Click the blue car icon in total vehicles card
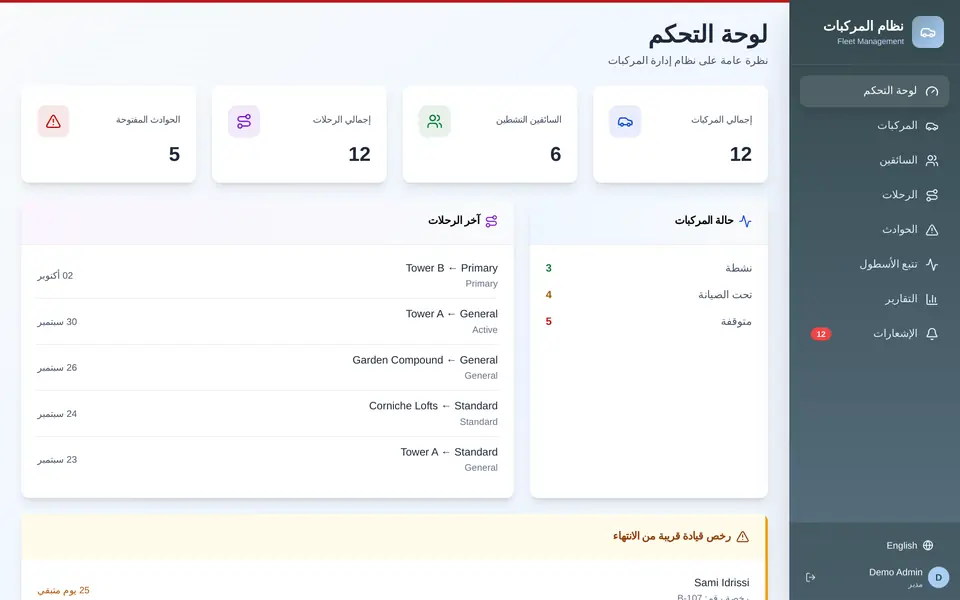 pos(625,121)
